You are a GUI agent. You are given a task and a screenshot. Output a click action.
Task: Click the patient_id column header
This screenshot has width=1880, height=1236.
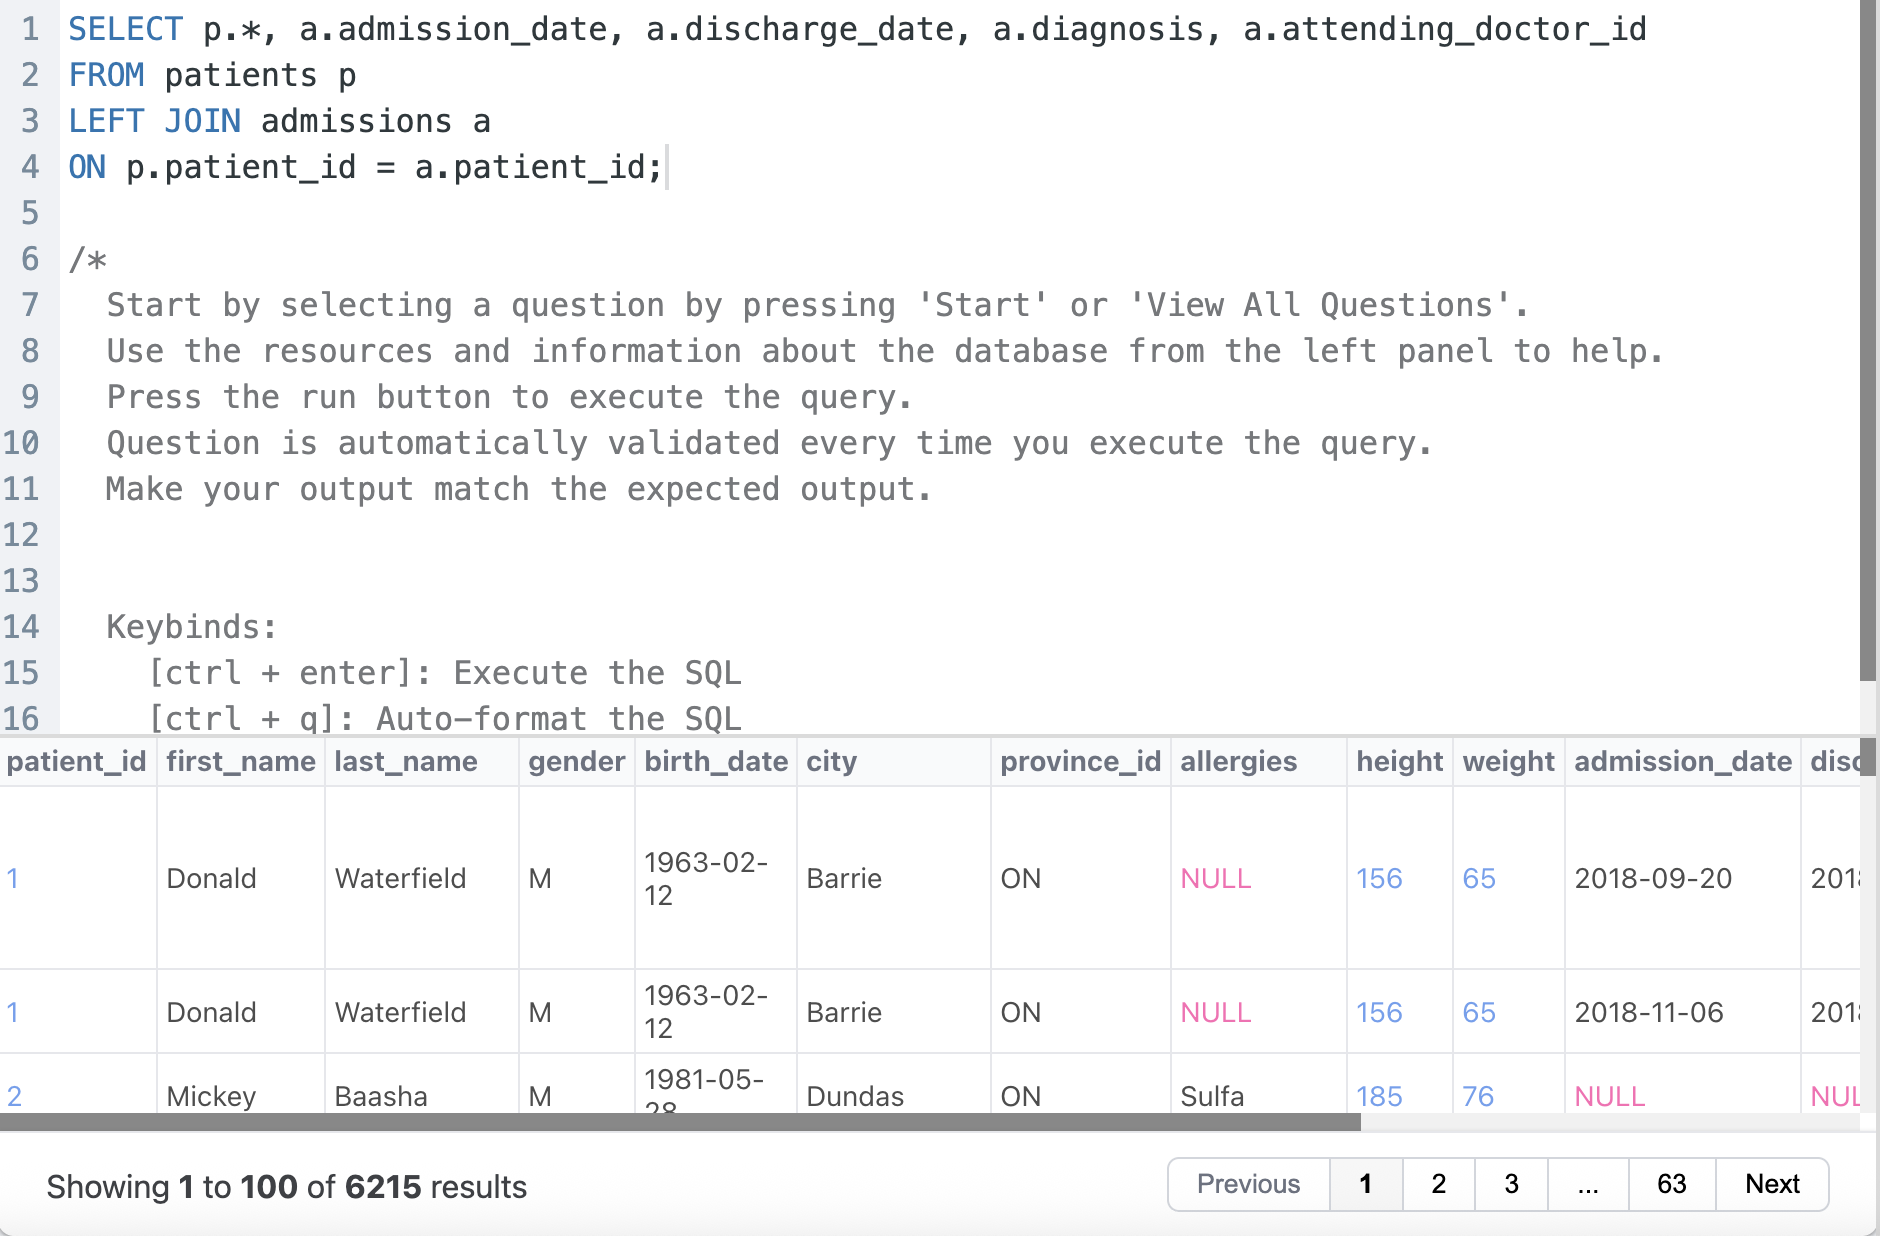(x=77, y=761)
